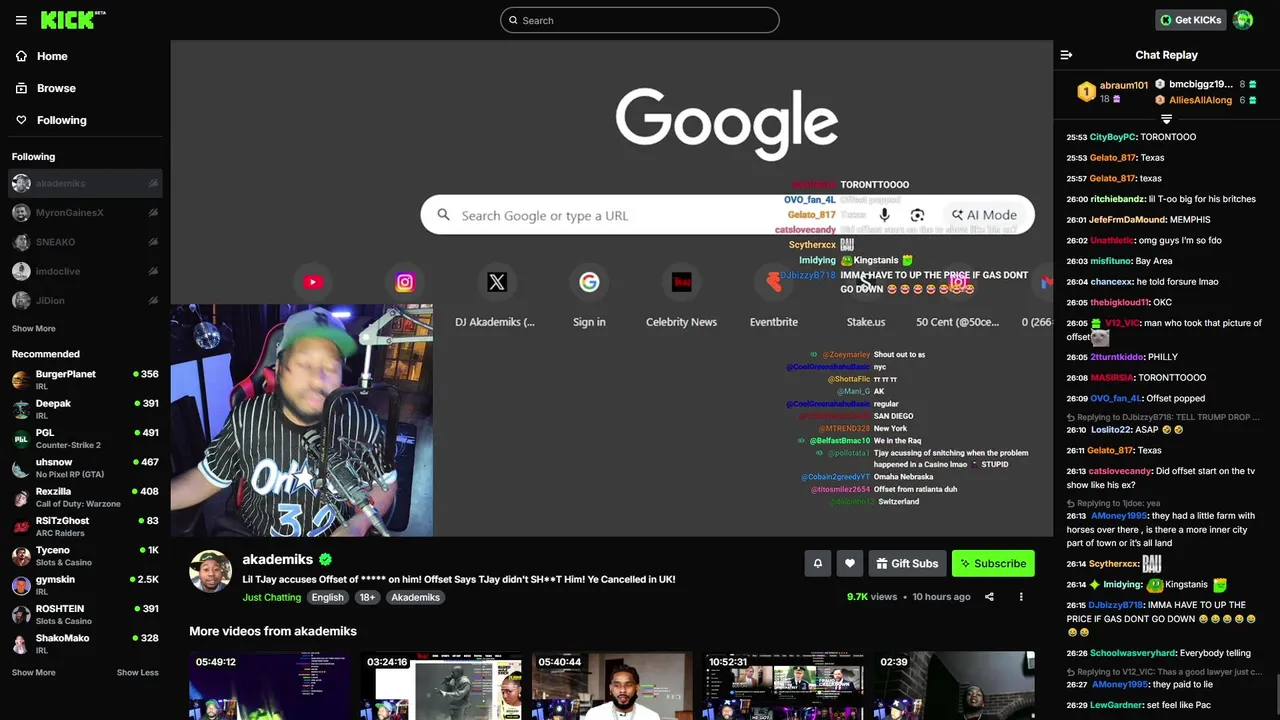Open the 05:40:44 video thumbnail
The width and height of the screenshot is (1280, 720).
pyautogui.click(x=612, y=686)
